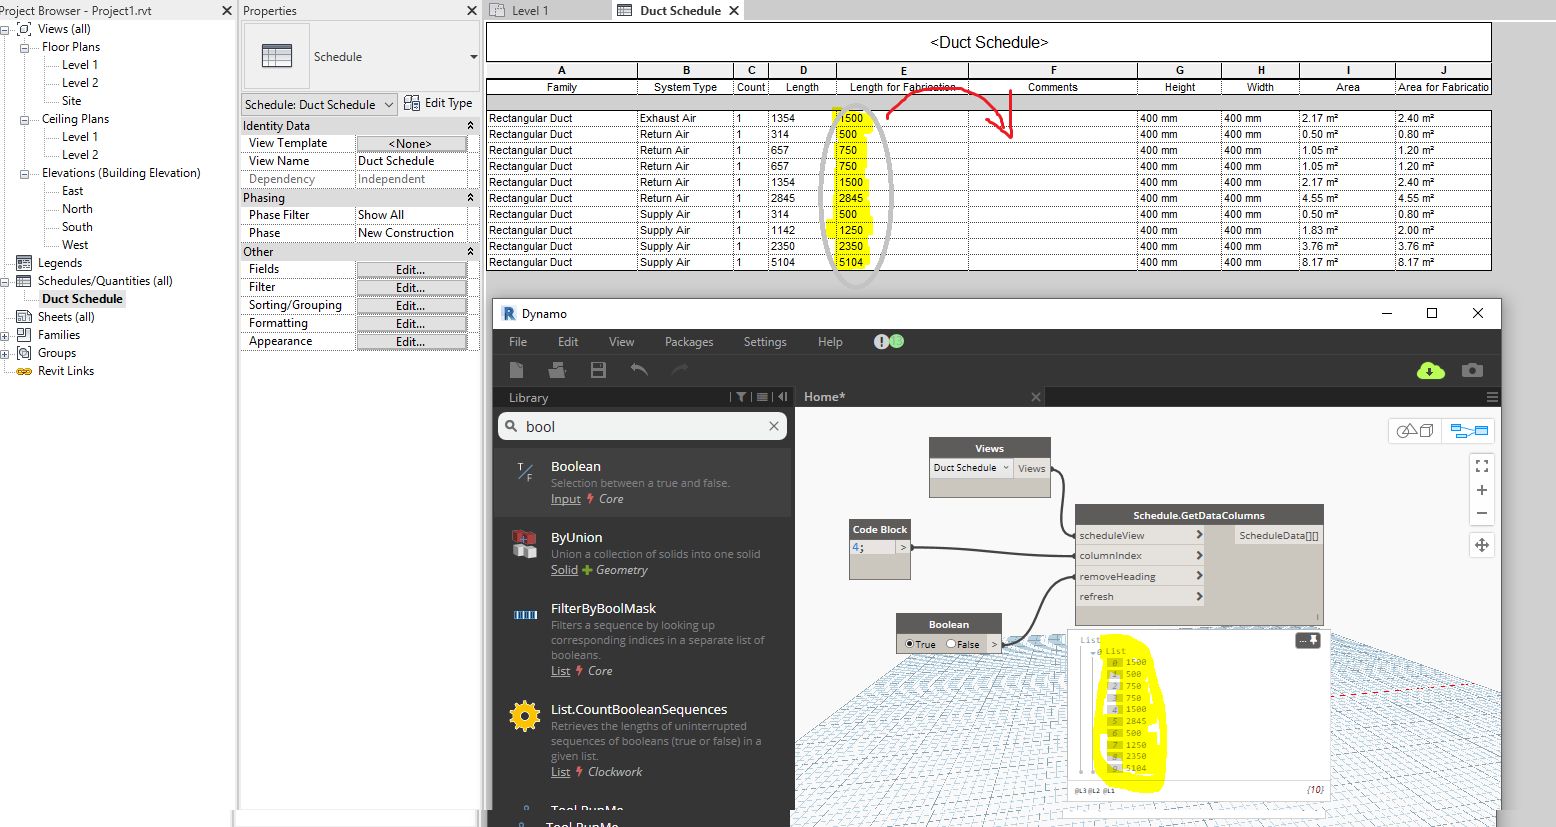Click Filter Edit... button
Screen dimensions: 1556x827
(411, 288)
